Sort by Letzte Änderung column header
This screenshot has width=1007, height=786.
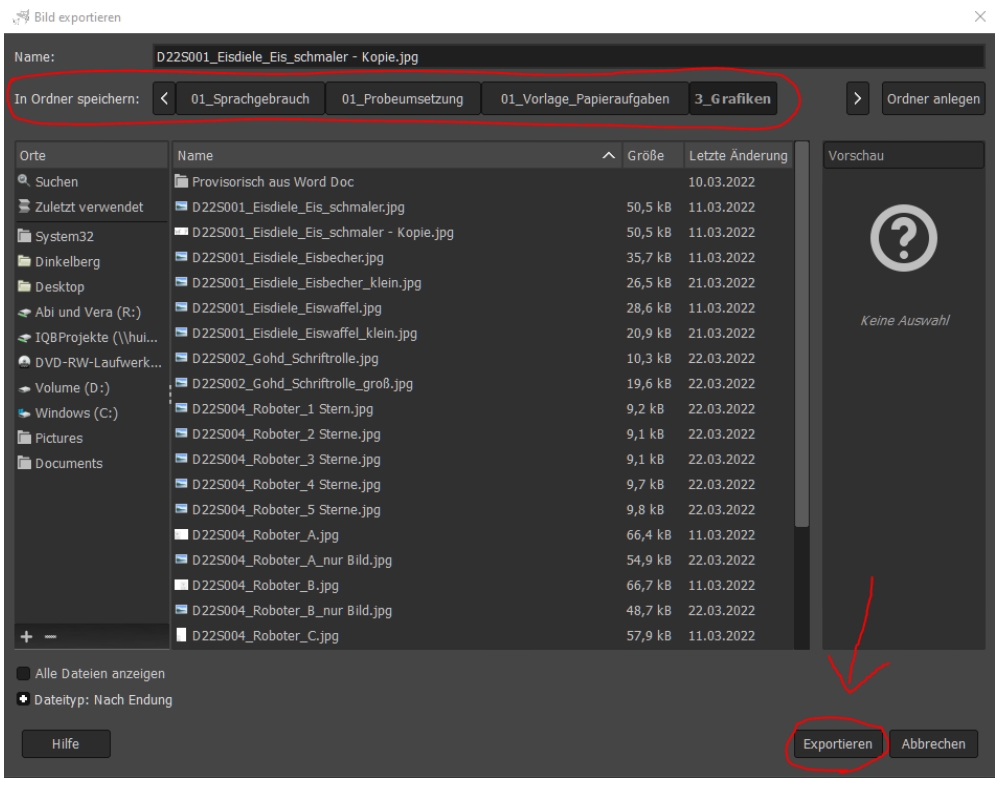(x=738, y=155)
